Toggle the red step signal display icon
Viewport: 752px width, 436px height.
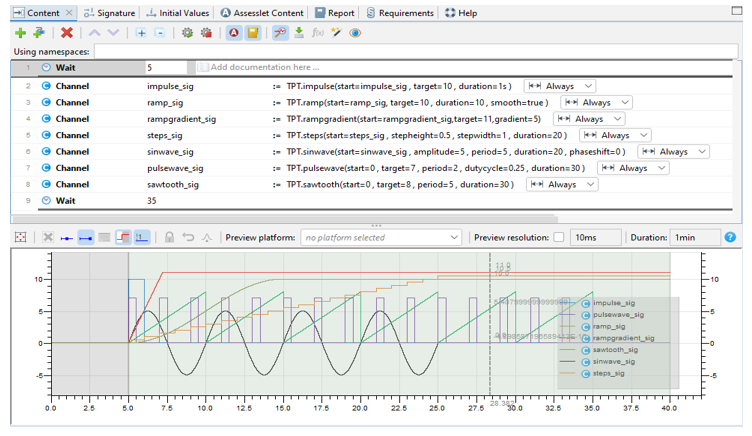pyautogui.click(x=123, y=237)
